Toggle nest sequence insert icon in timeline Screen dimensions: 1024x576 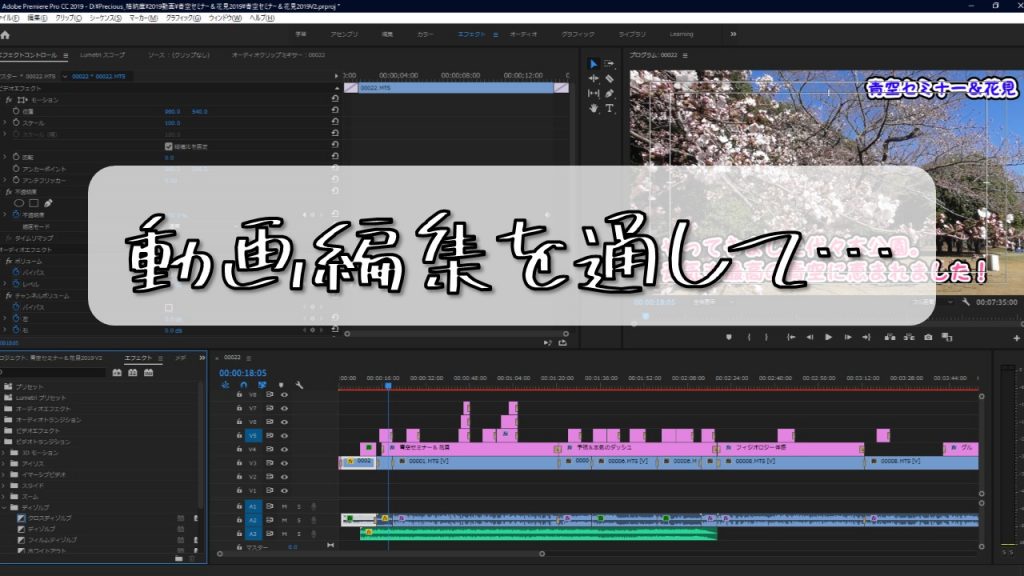click(225, 385)
